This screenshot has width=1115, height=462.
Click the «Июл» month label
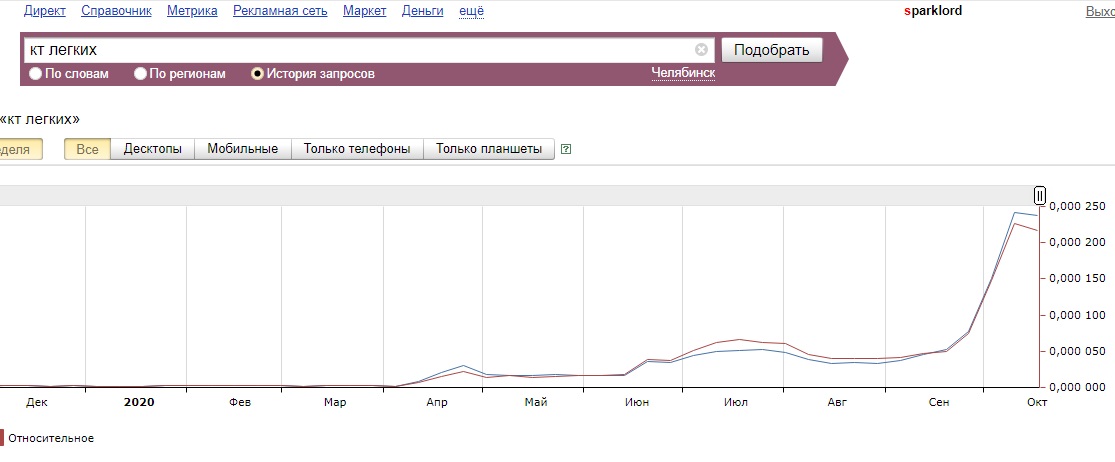tap(735, 402)
